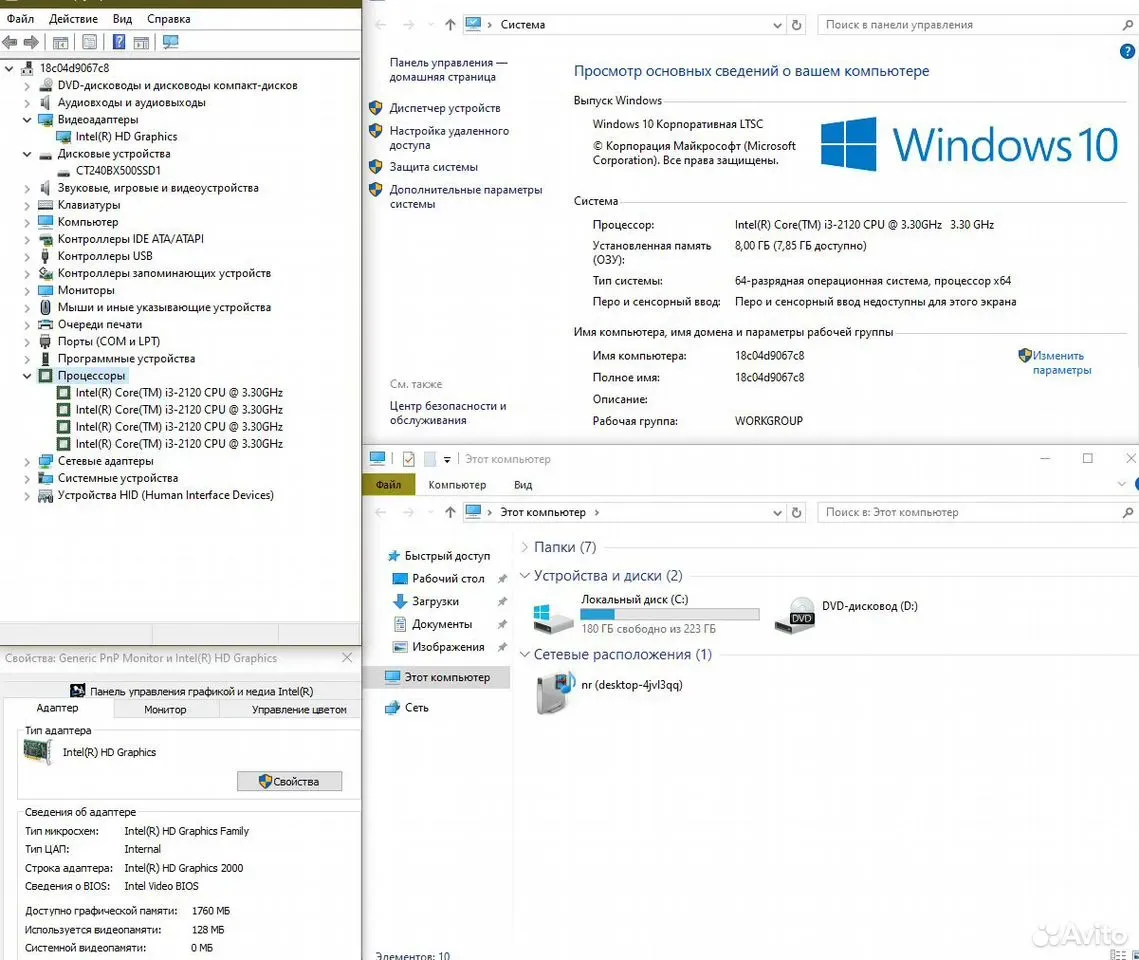
Task: Click the C: drive free space usage bar
Action: pos(670,614)
